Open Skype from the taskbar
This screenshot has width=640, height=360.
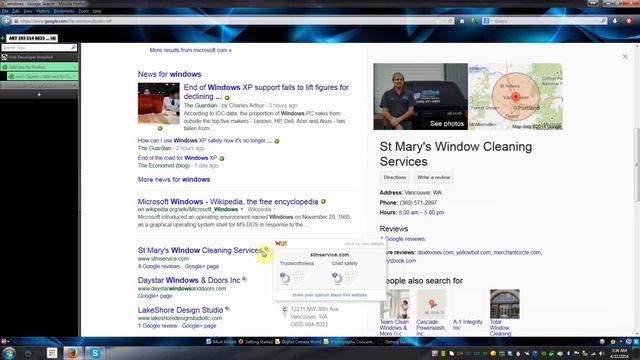pos(95,353)
